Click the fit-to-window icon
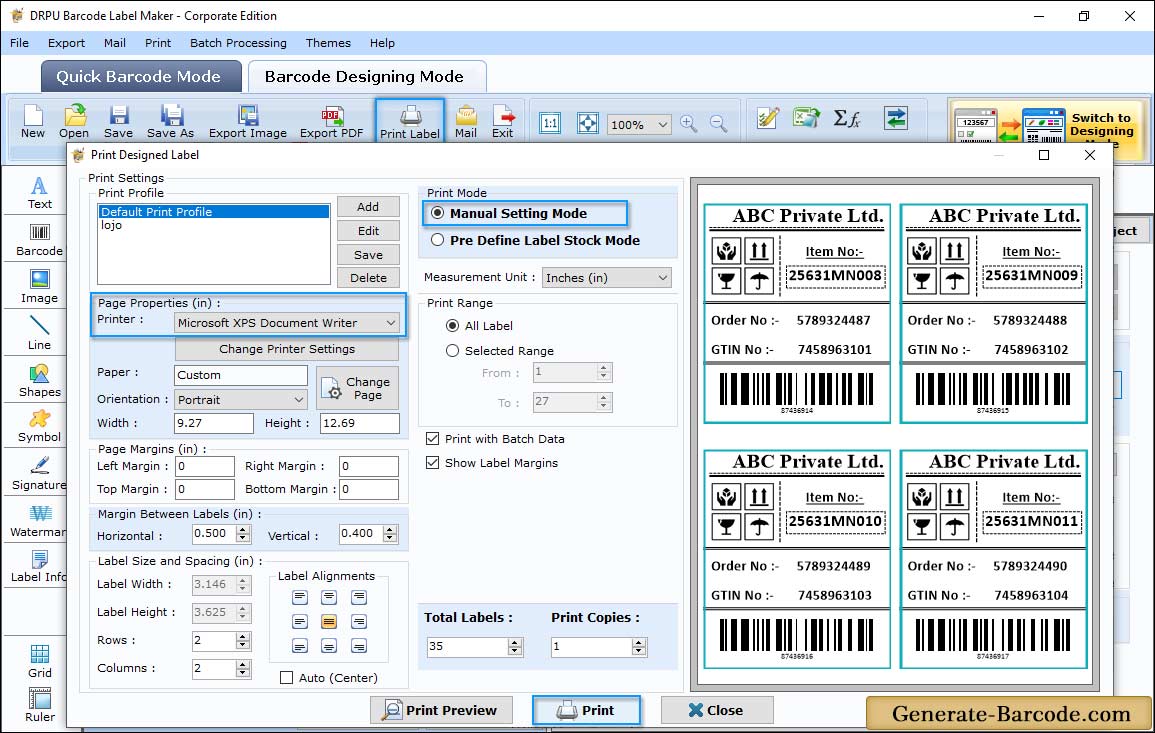The image size is (1155, 733). click(588, 123)
